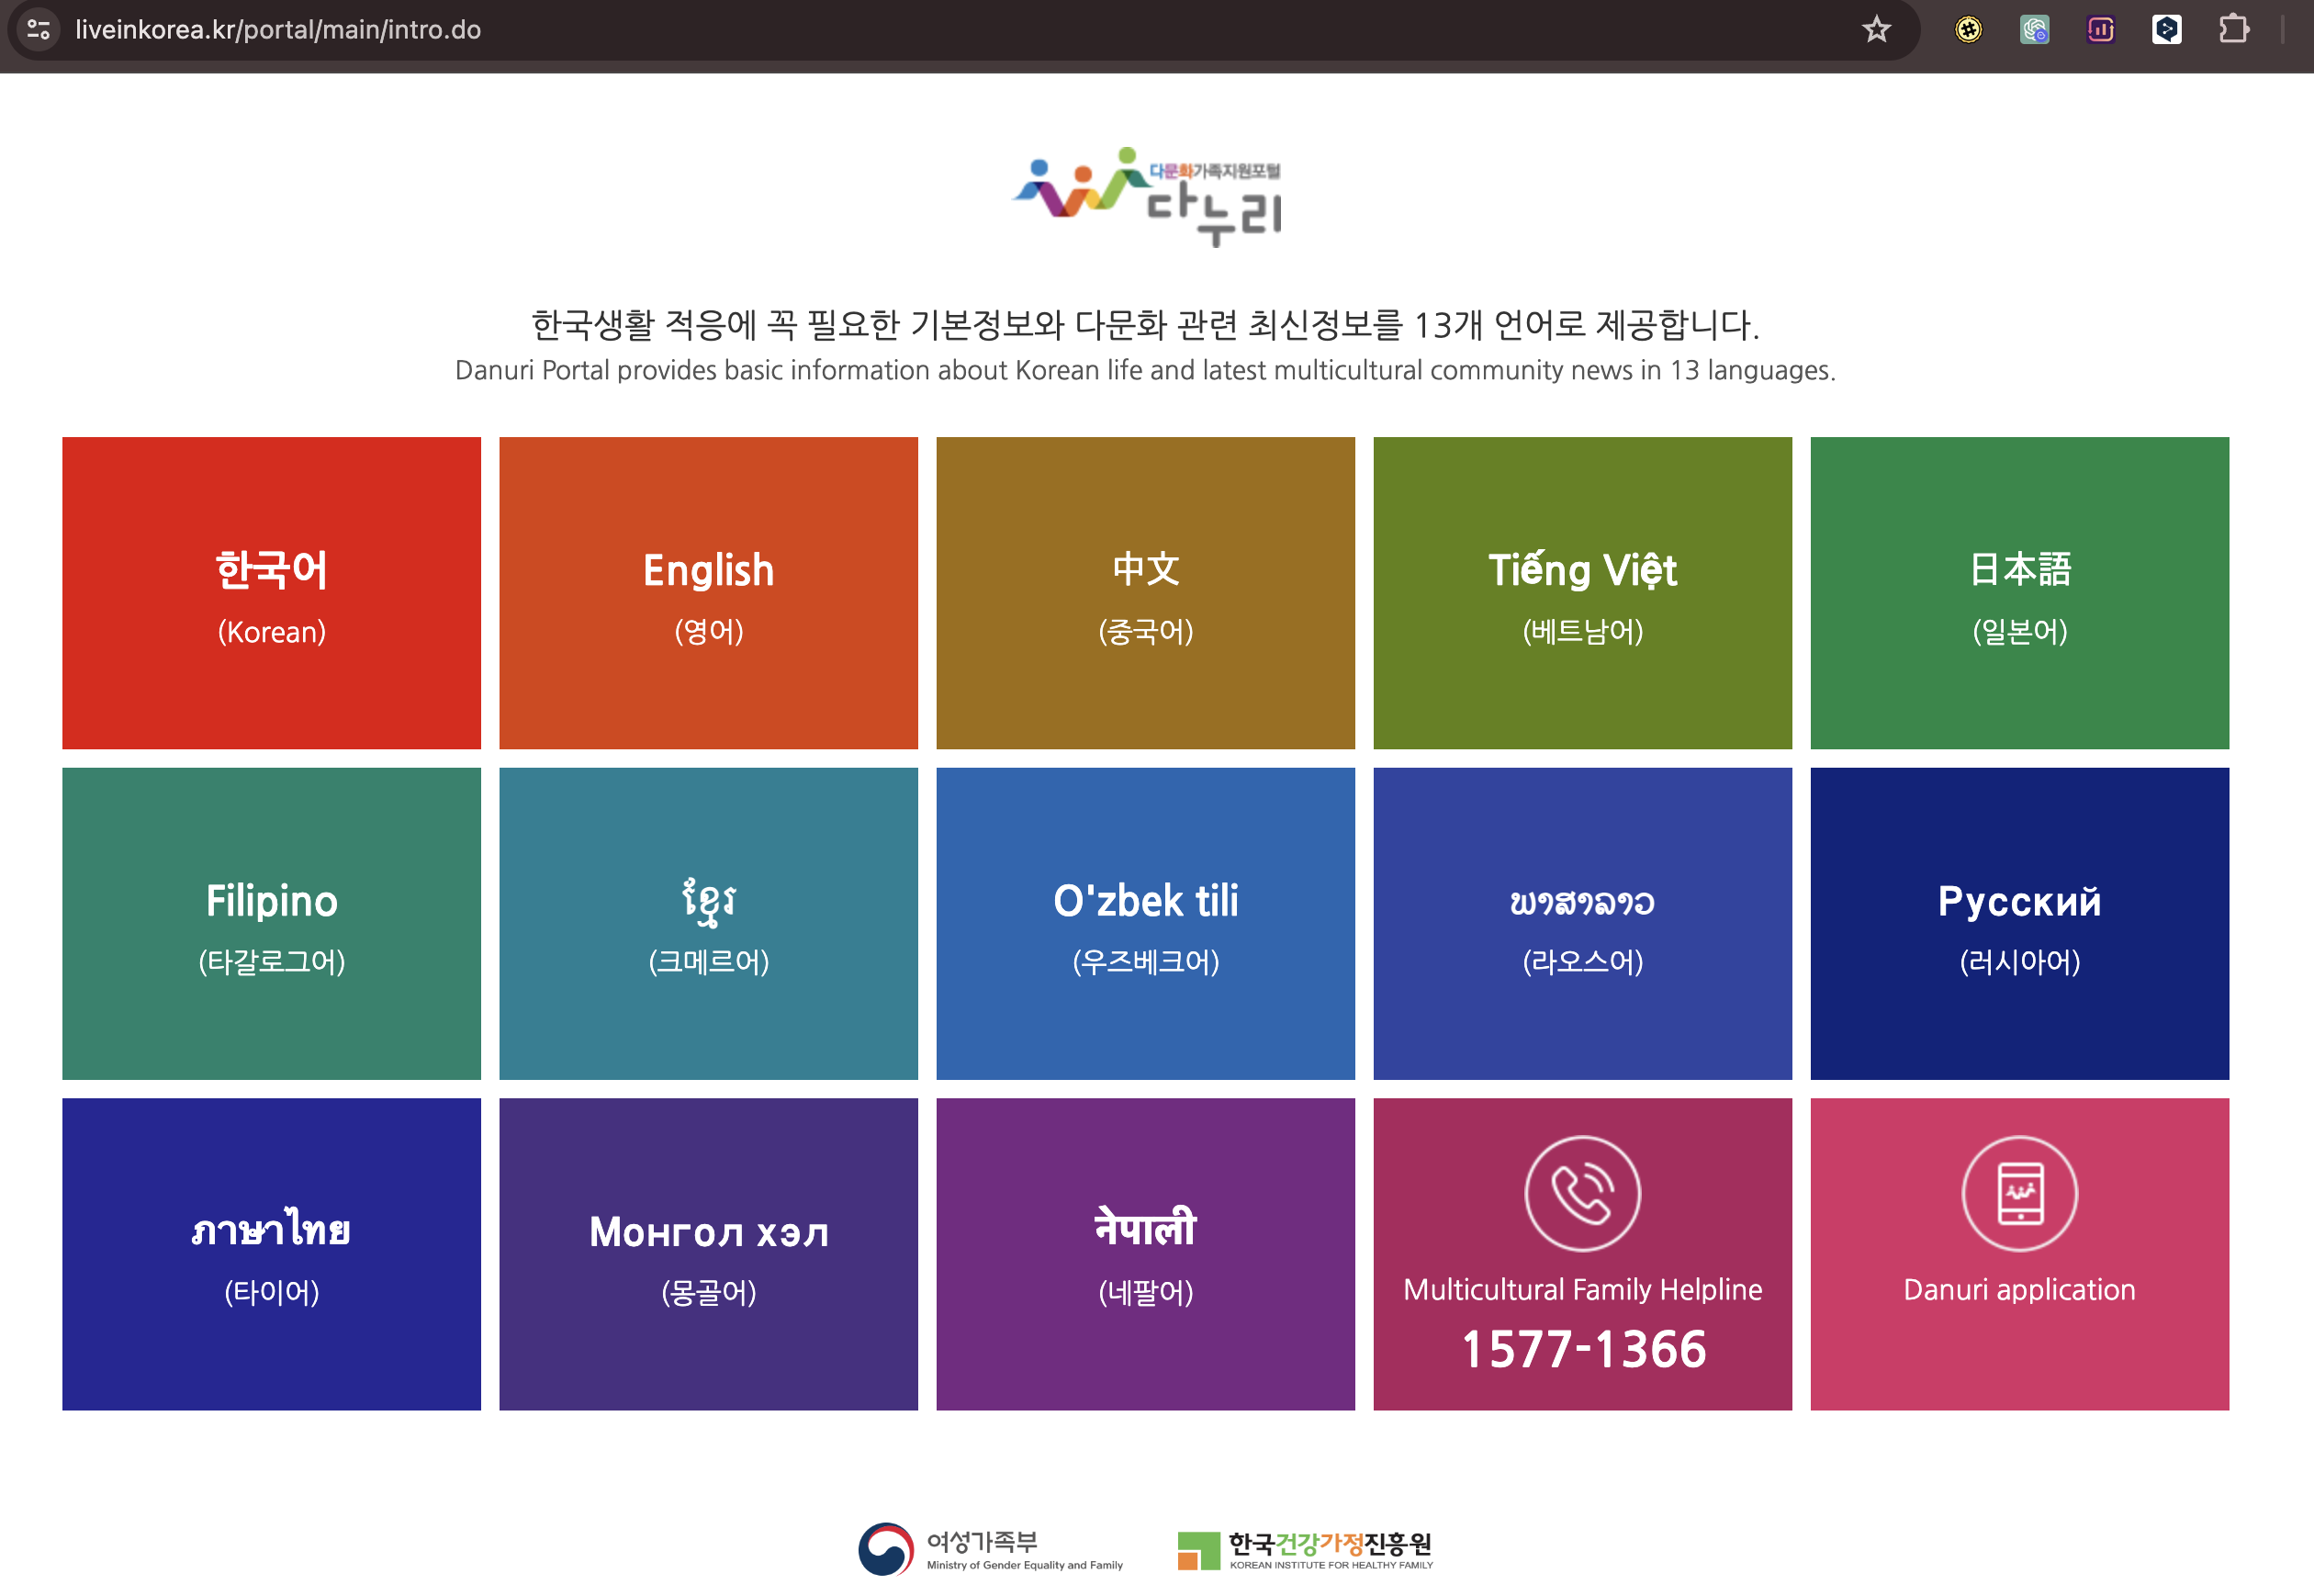Screen dimensions: 2314x1596
Task: Click the phone icon for Multicultural Family Helpline
Action: (x=1582, y=1193)
